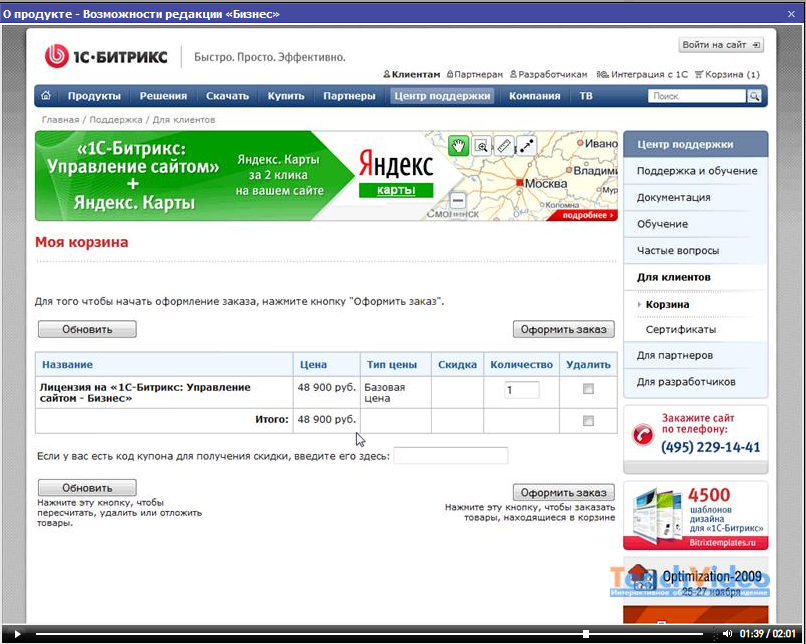Open the Решения menu
Viewport: 806px width, 644px height.
[163, 96]
